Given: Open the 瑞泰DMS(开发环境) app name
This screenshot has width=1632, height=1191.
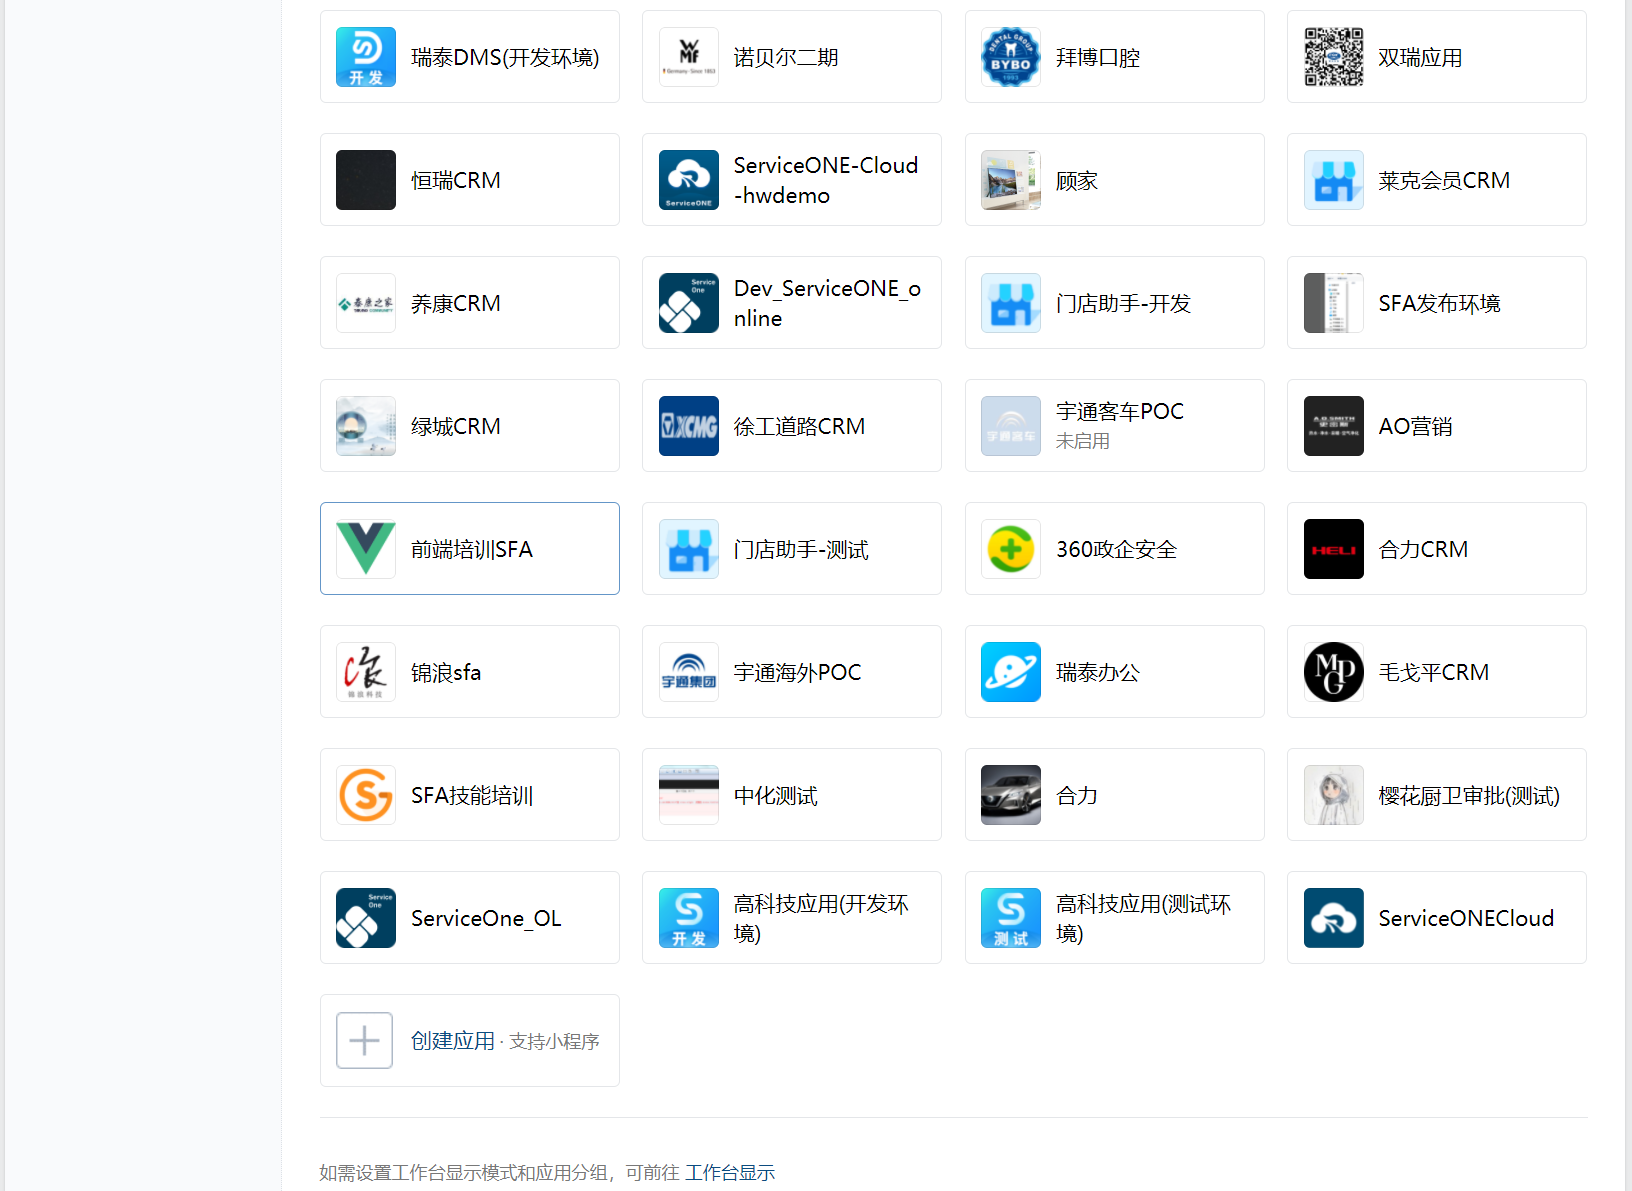Looking at the screenshot, I should (x=505, y=58).
